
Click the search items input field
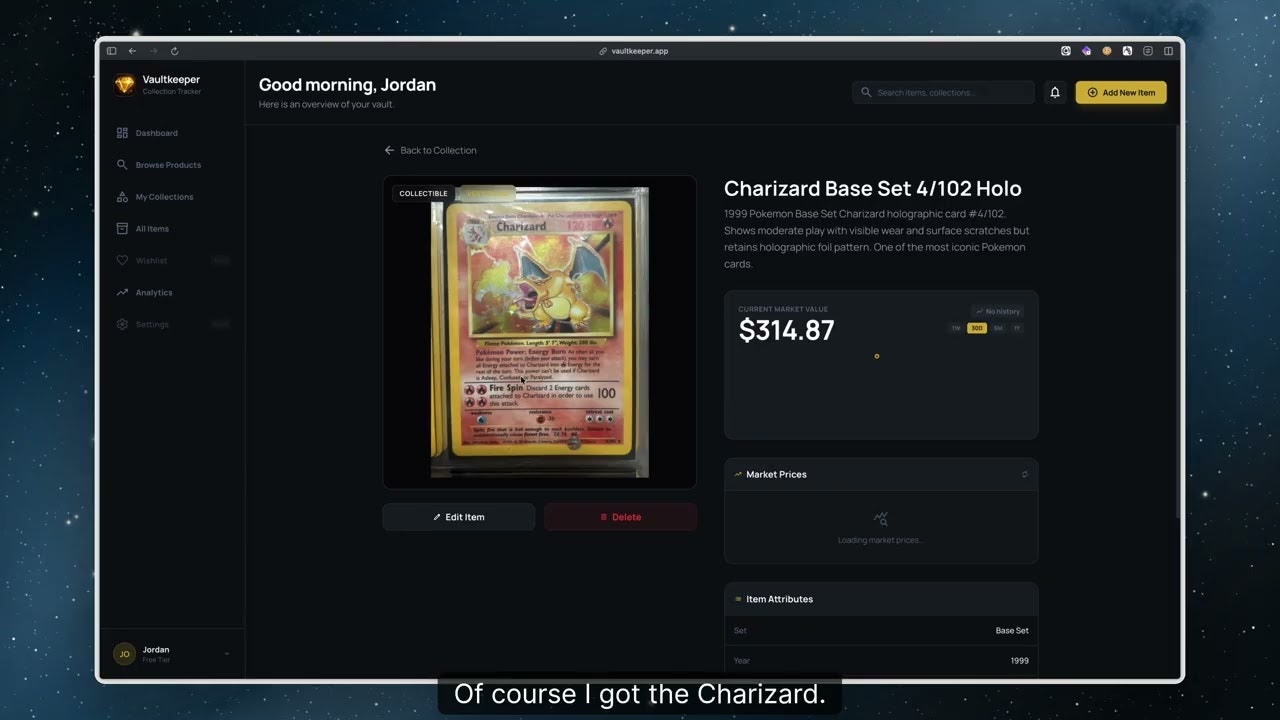coord(943,93)
